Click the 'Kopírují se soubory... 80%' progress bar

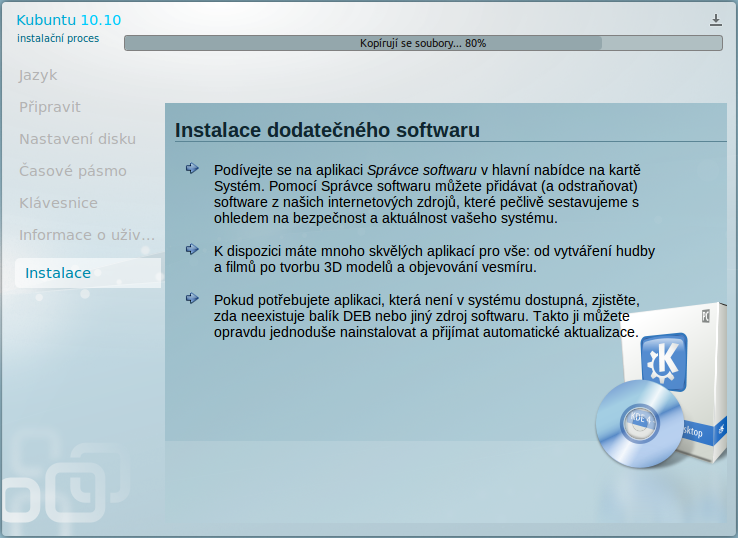point(423,43)
